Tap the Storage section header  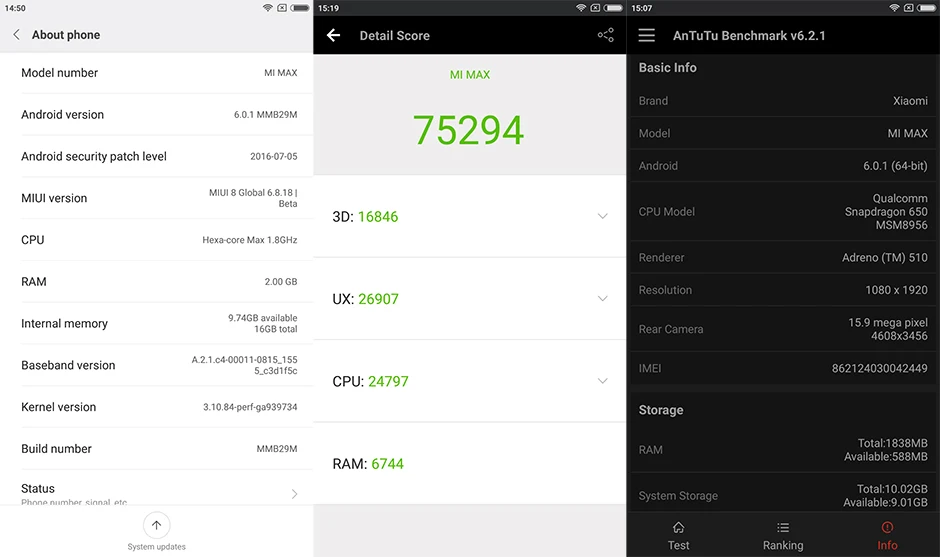661,410
